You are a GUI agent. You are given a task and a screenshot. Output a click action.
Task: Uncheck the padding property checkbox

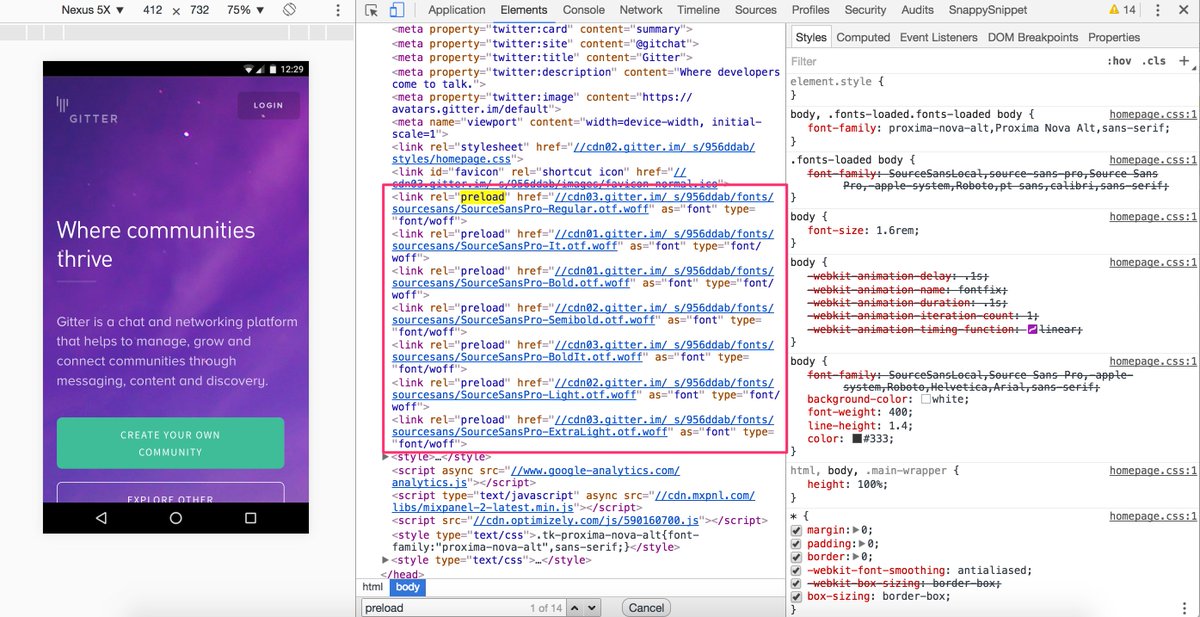(x=797, y=544)
